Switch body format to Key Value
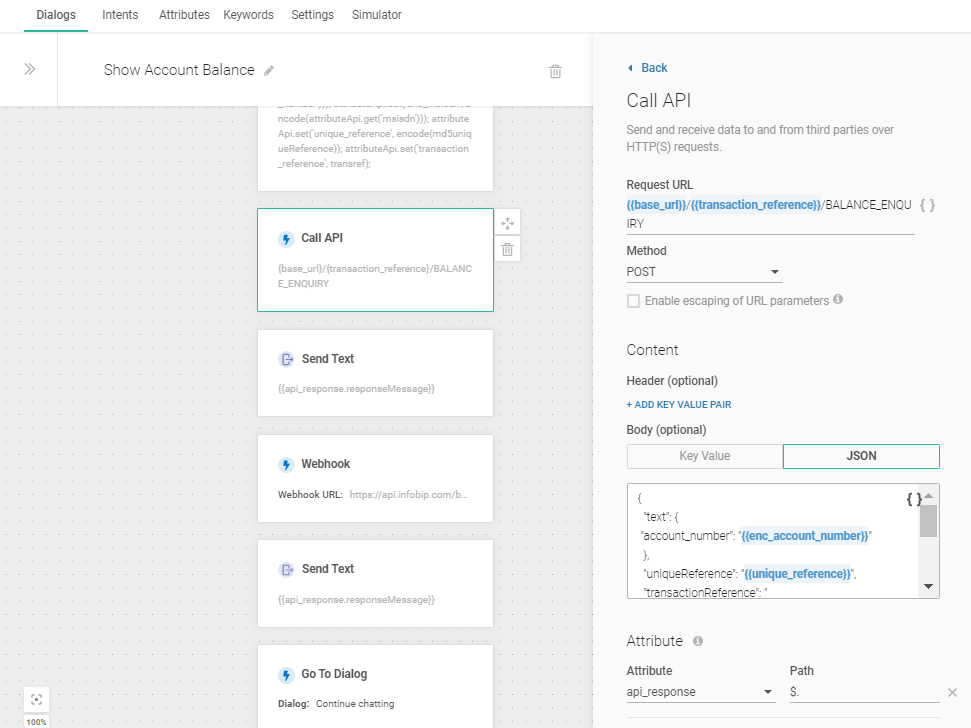Viewport: 971px width, 728px height. pos(704,456)
